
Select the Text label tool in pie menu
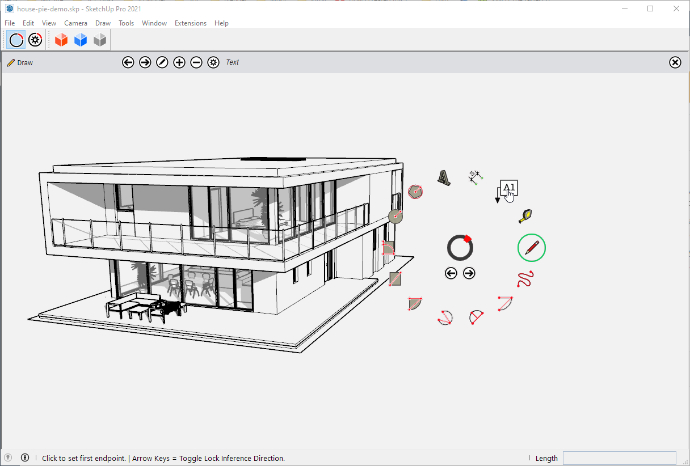pos(507,191)
